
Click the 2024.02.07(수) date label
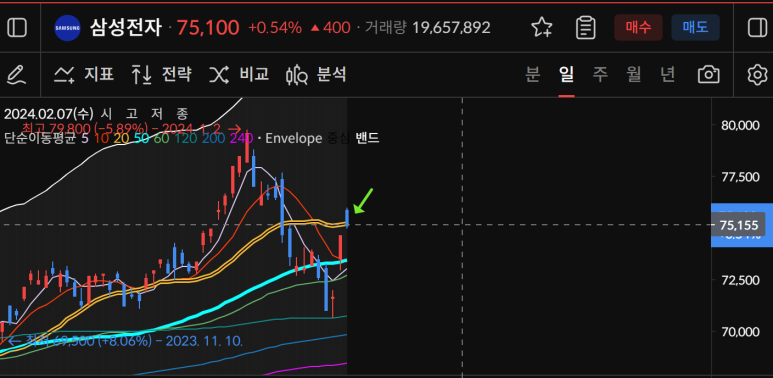click(x=48, y=114)
